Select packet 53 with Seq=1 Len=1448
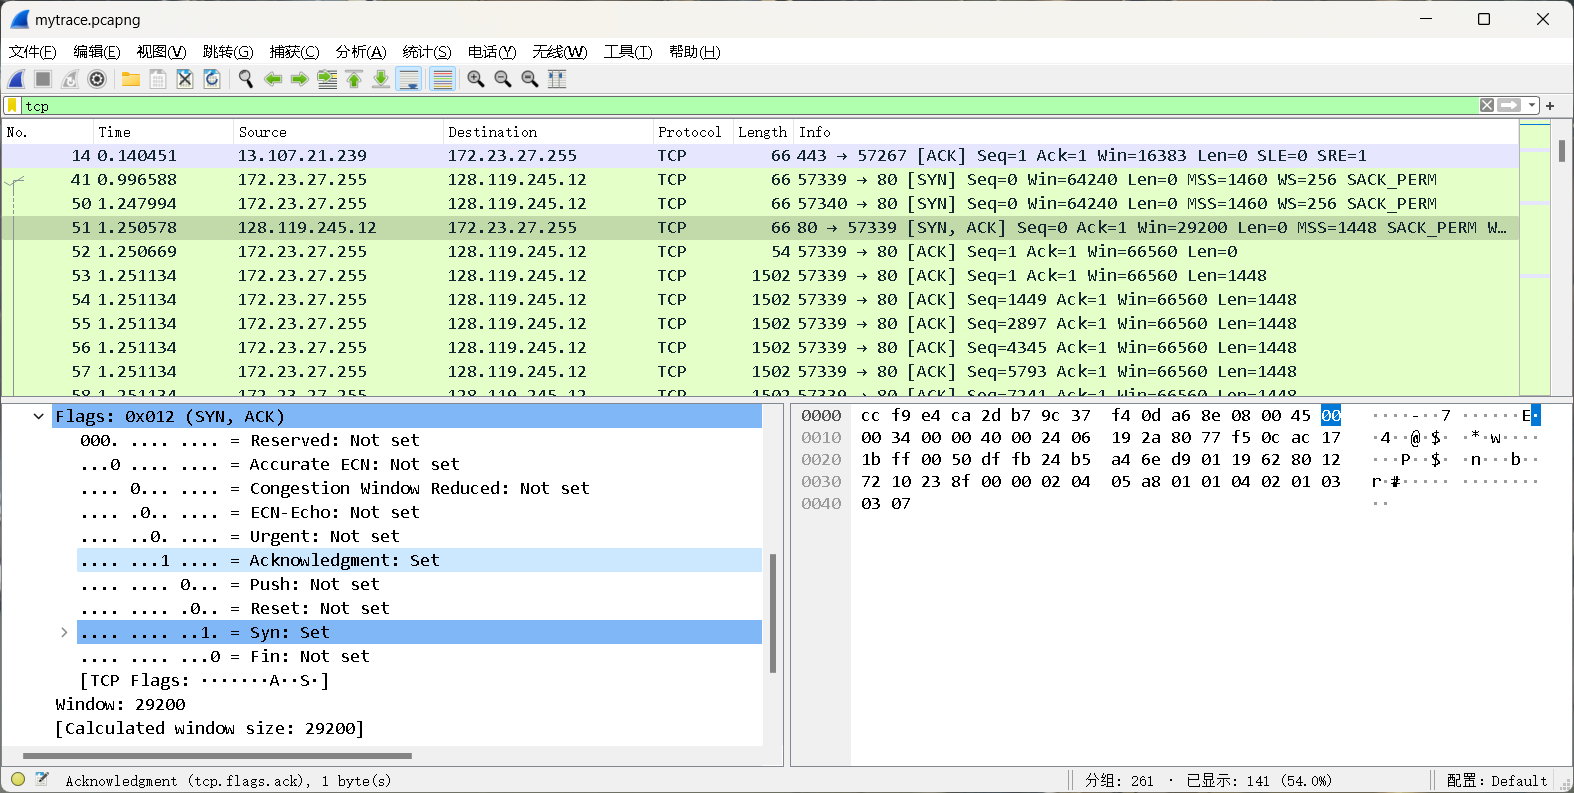The width and height of the screenshot is (1574, 793). coord(760,276)
